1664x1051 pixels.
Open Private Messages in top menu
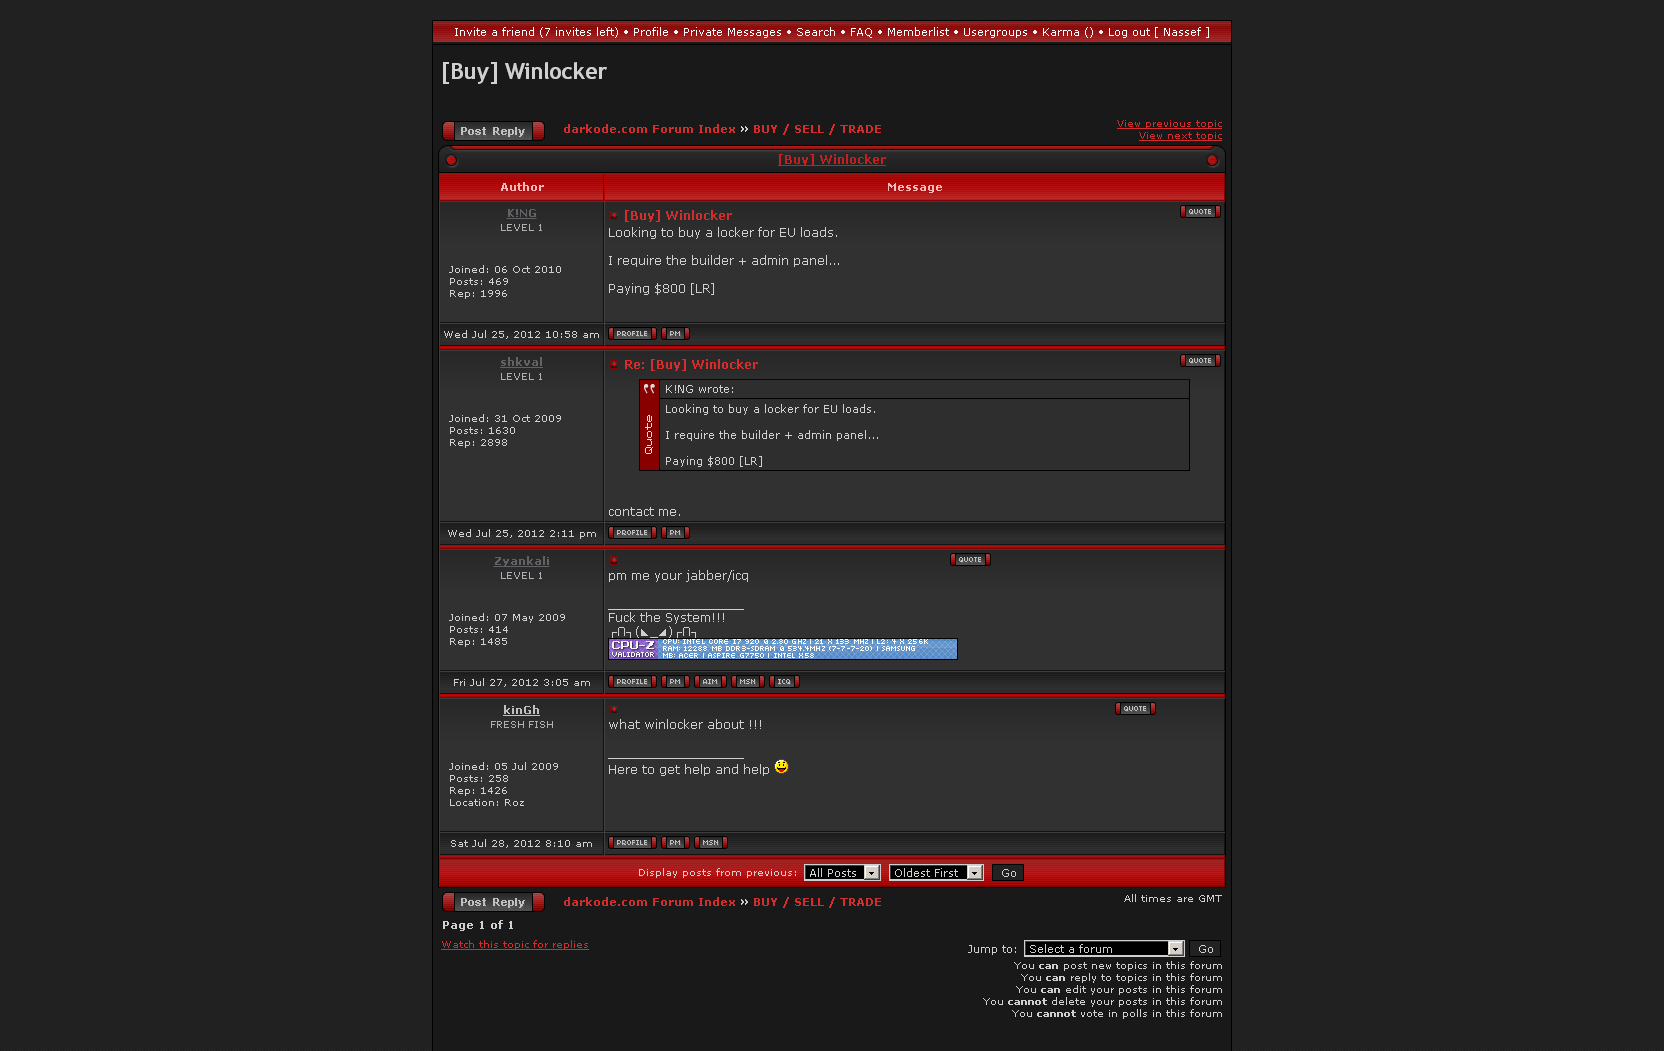tap(732, 32)
